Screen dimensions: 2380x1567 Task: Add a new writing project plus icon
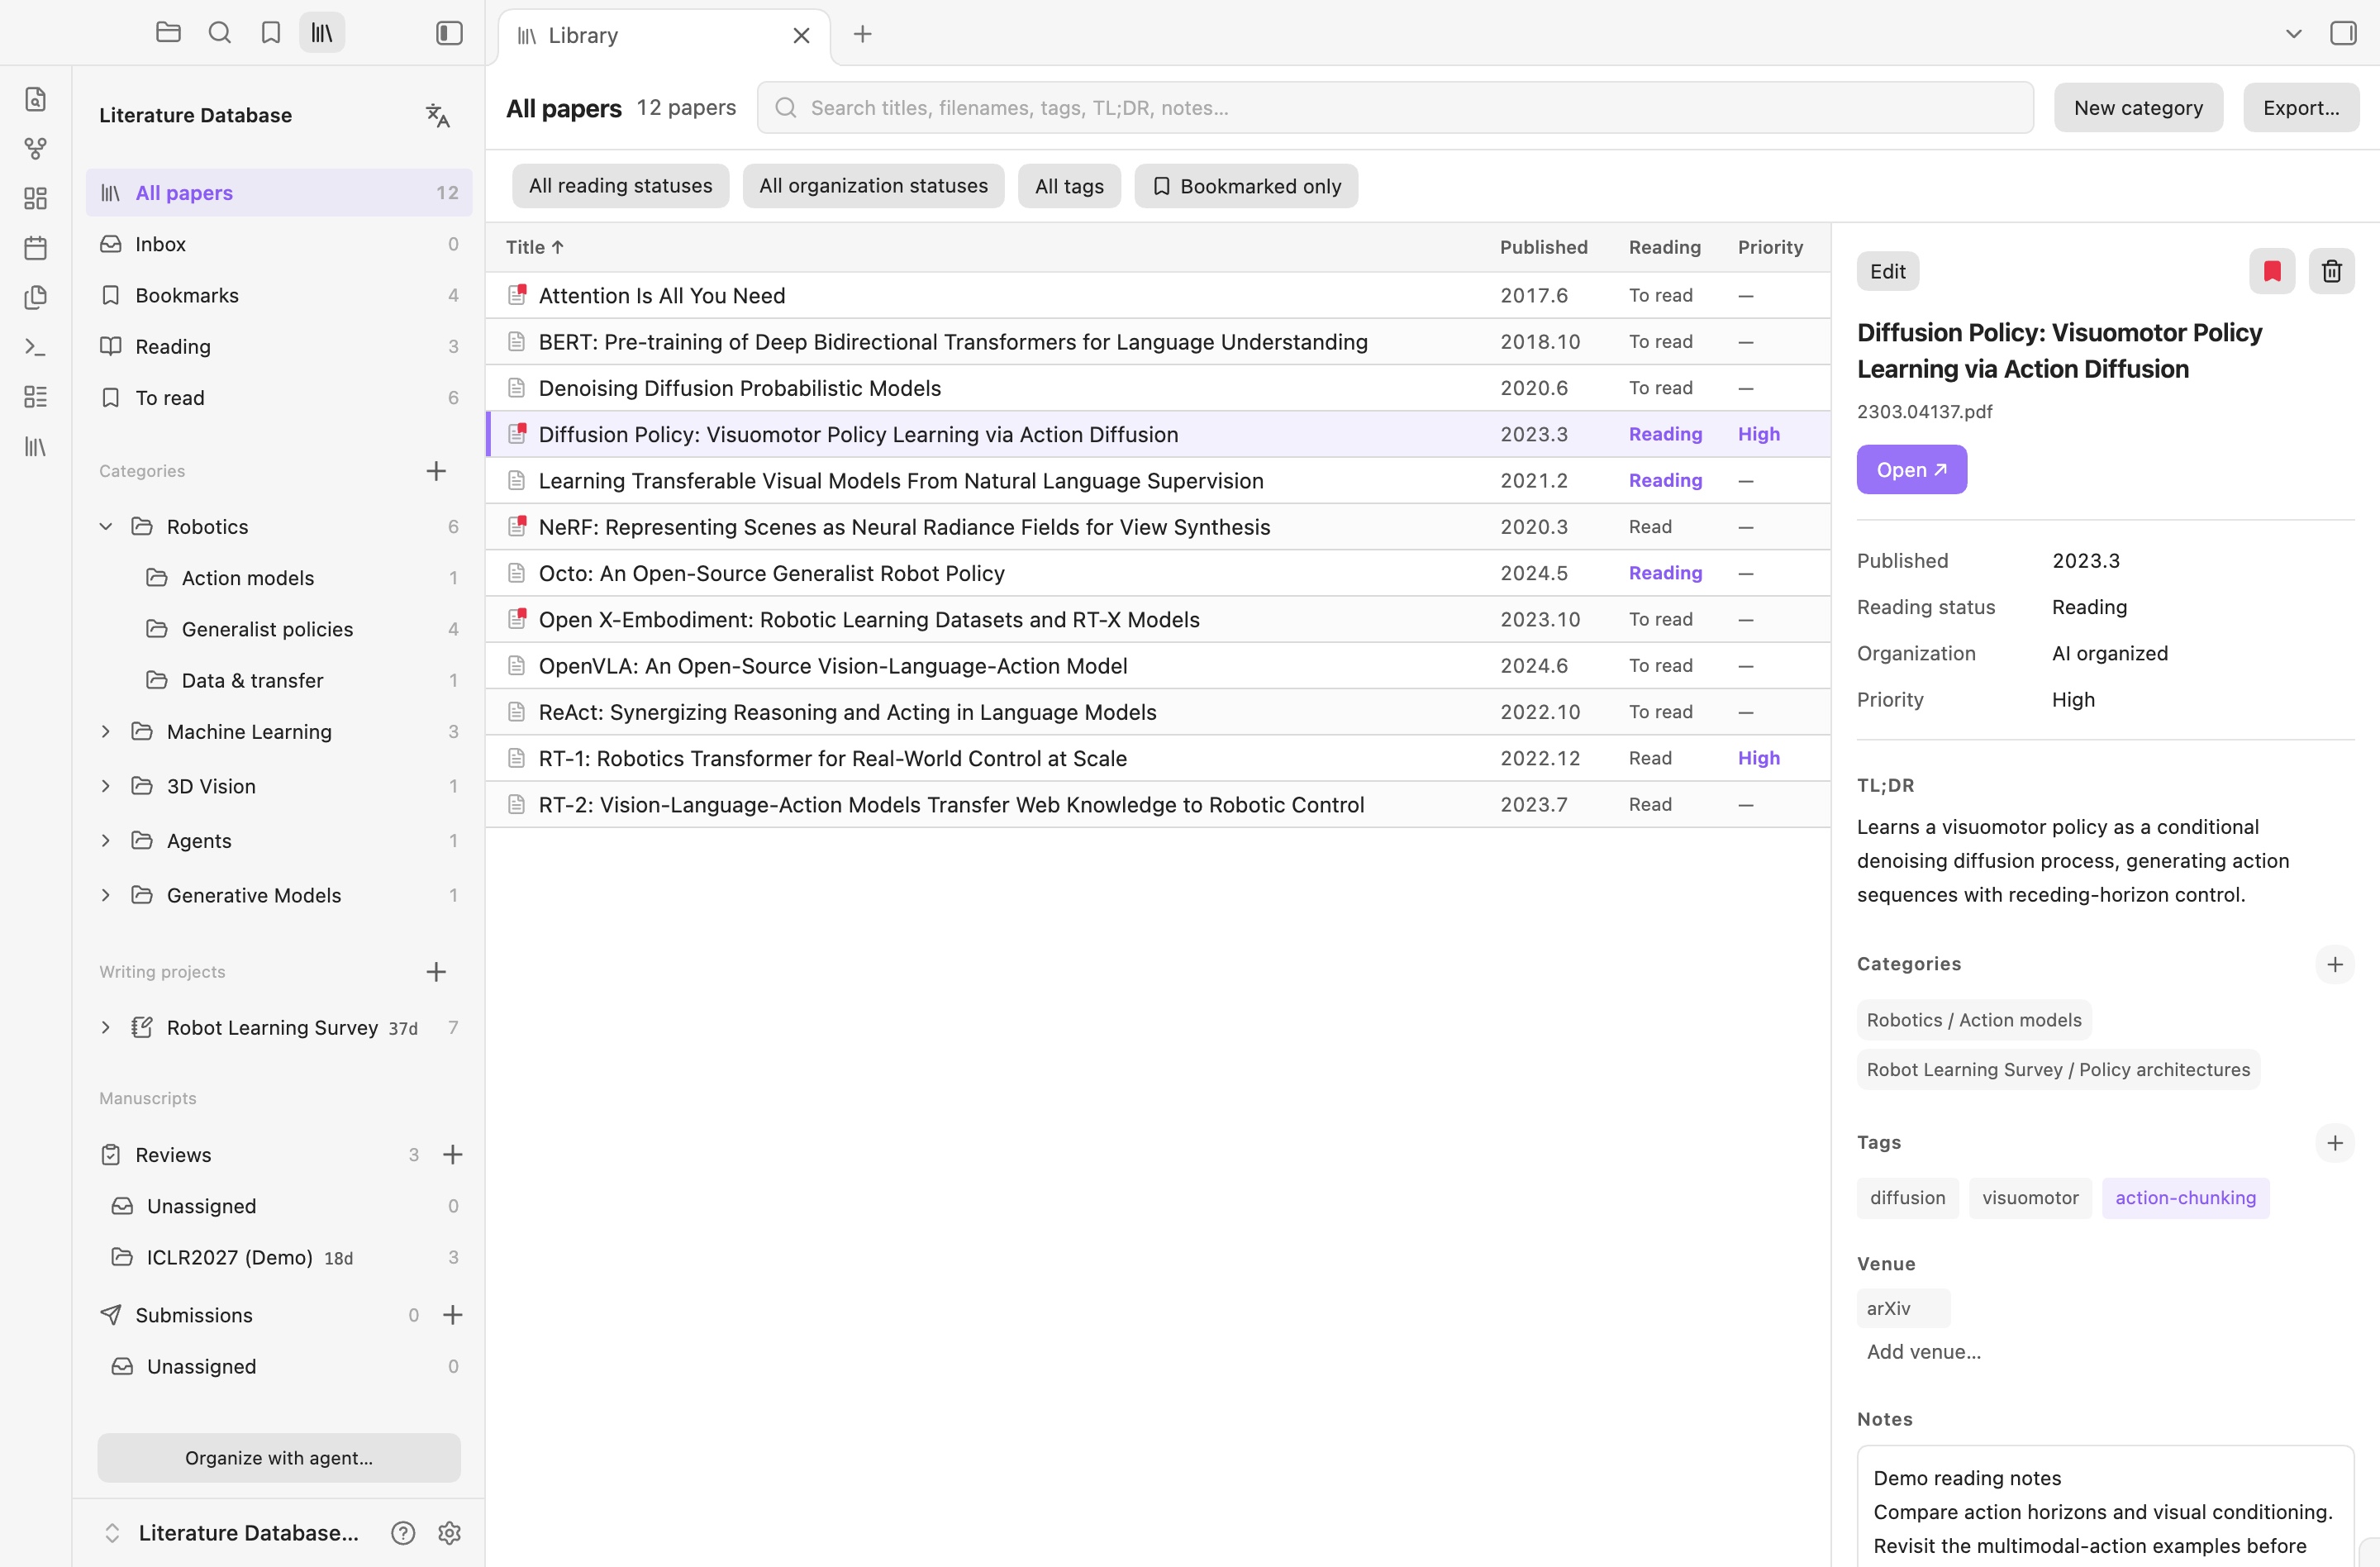point(436,972)
